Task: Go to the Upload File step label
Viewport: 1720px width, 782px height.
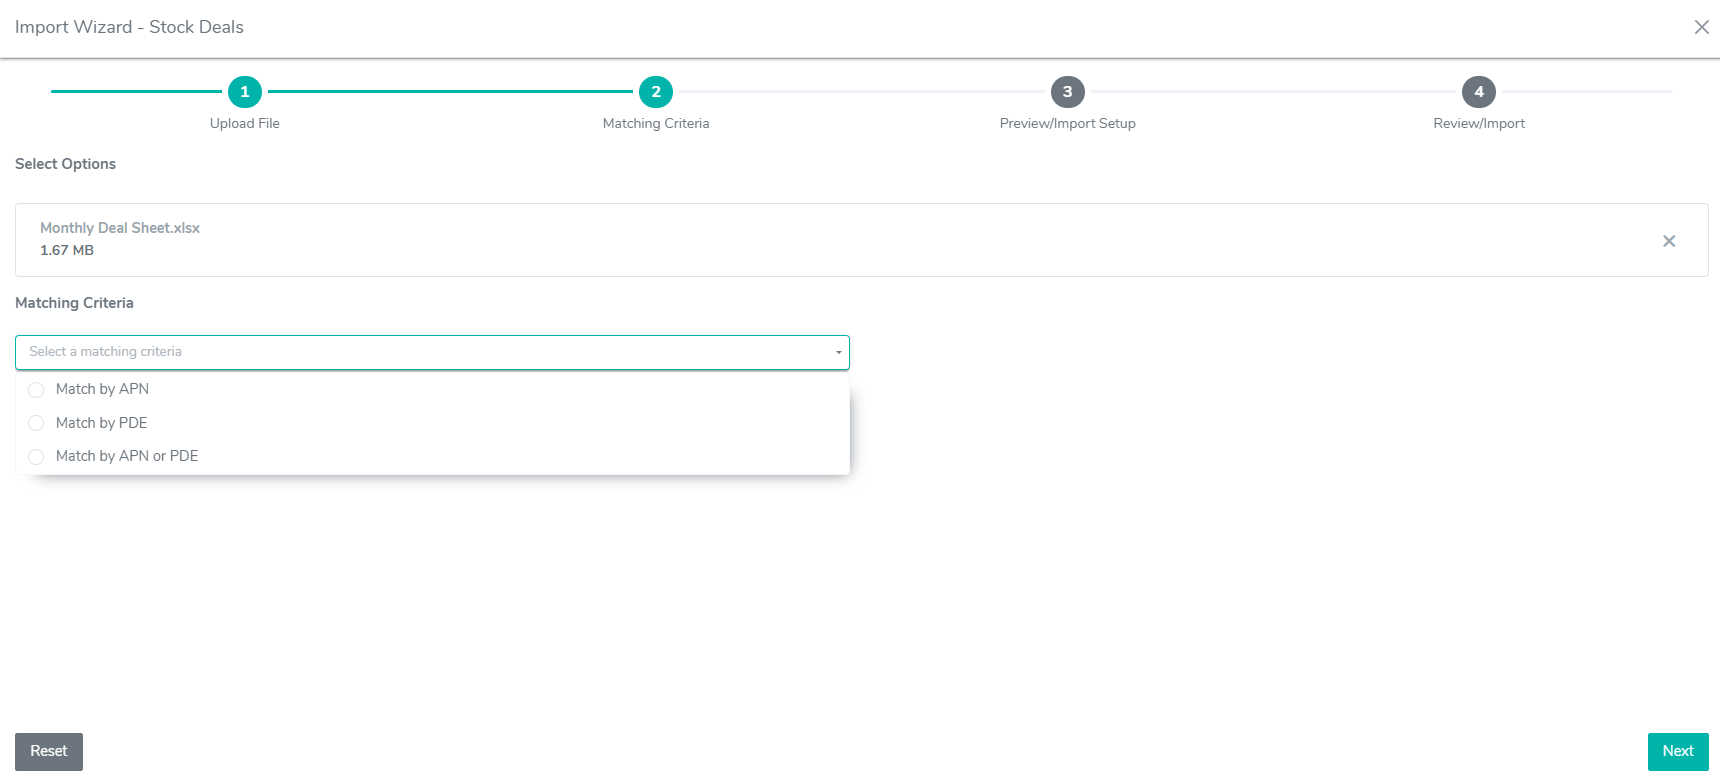Action: point(244,124)
